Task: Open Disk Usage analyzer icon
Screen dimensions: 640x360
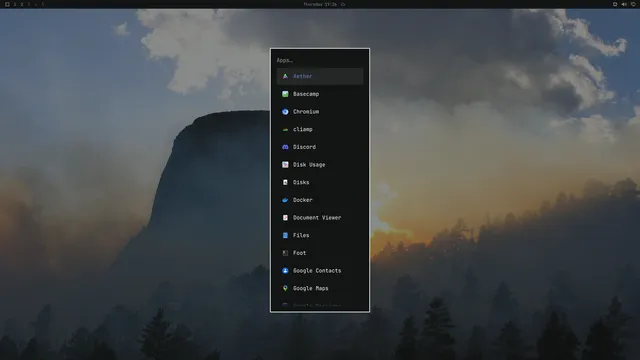Action: point(285,164)
